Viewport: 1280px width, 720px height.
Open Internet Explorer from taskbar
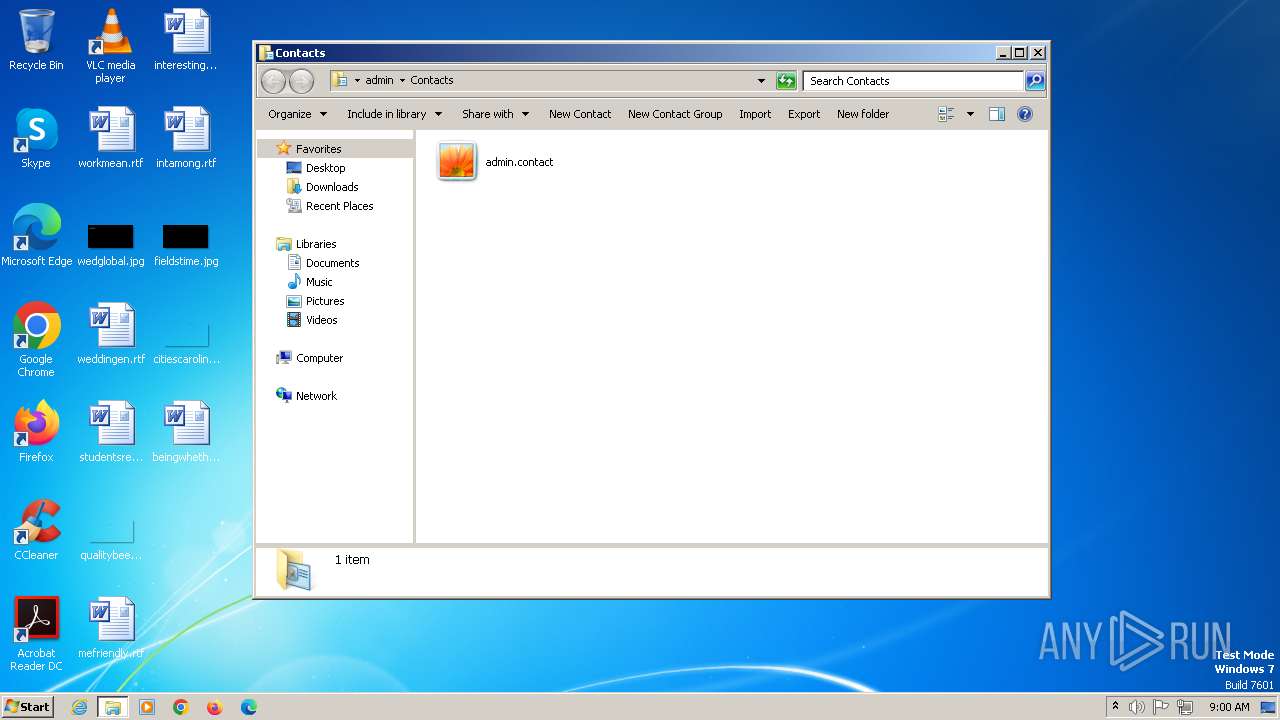pyautogui.click(x=79, y=707)
